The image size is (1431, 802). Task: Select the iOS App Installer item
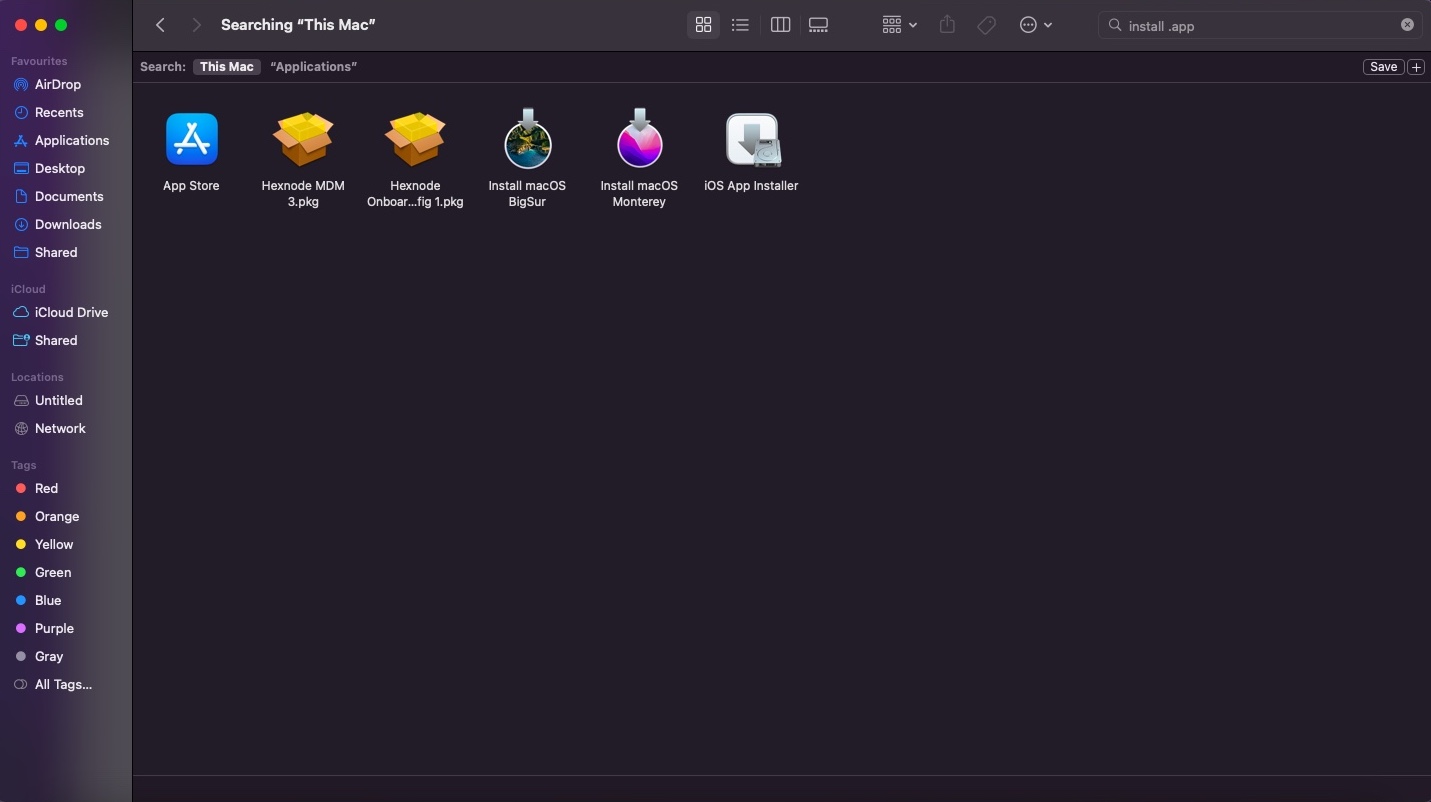click(751, 139)
